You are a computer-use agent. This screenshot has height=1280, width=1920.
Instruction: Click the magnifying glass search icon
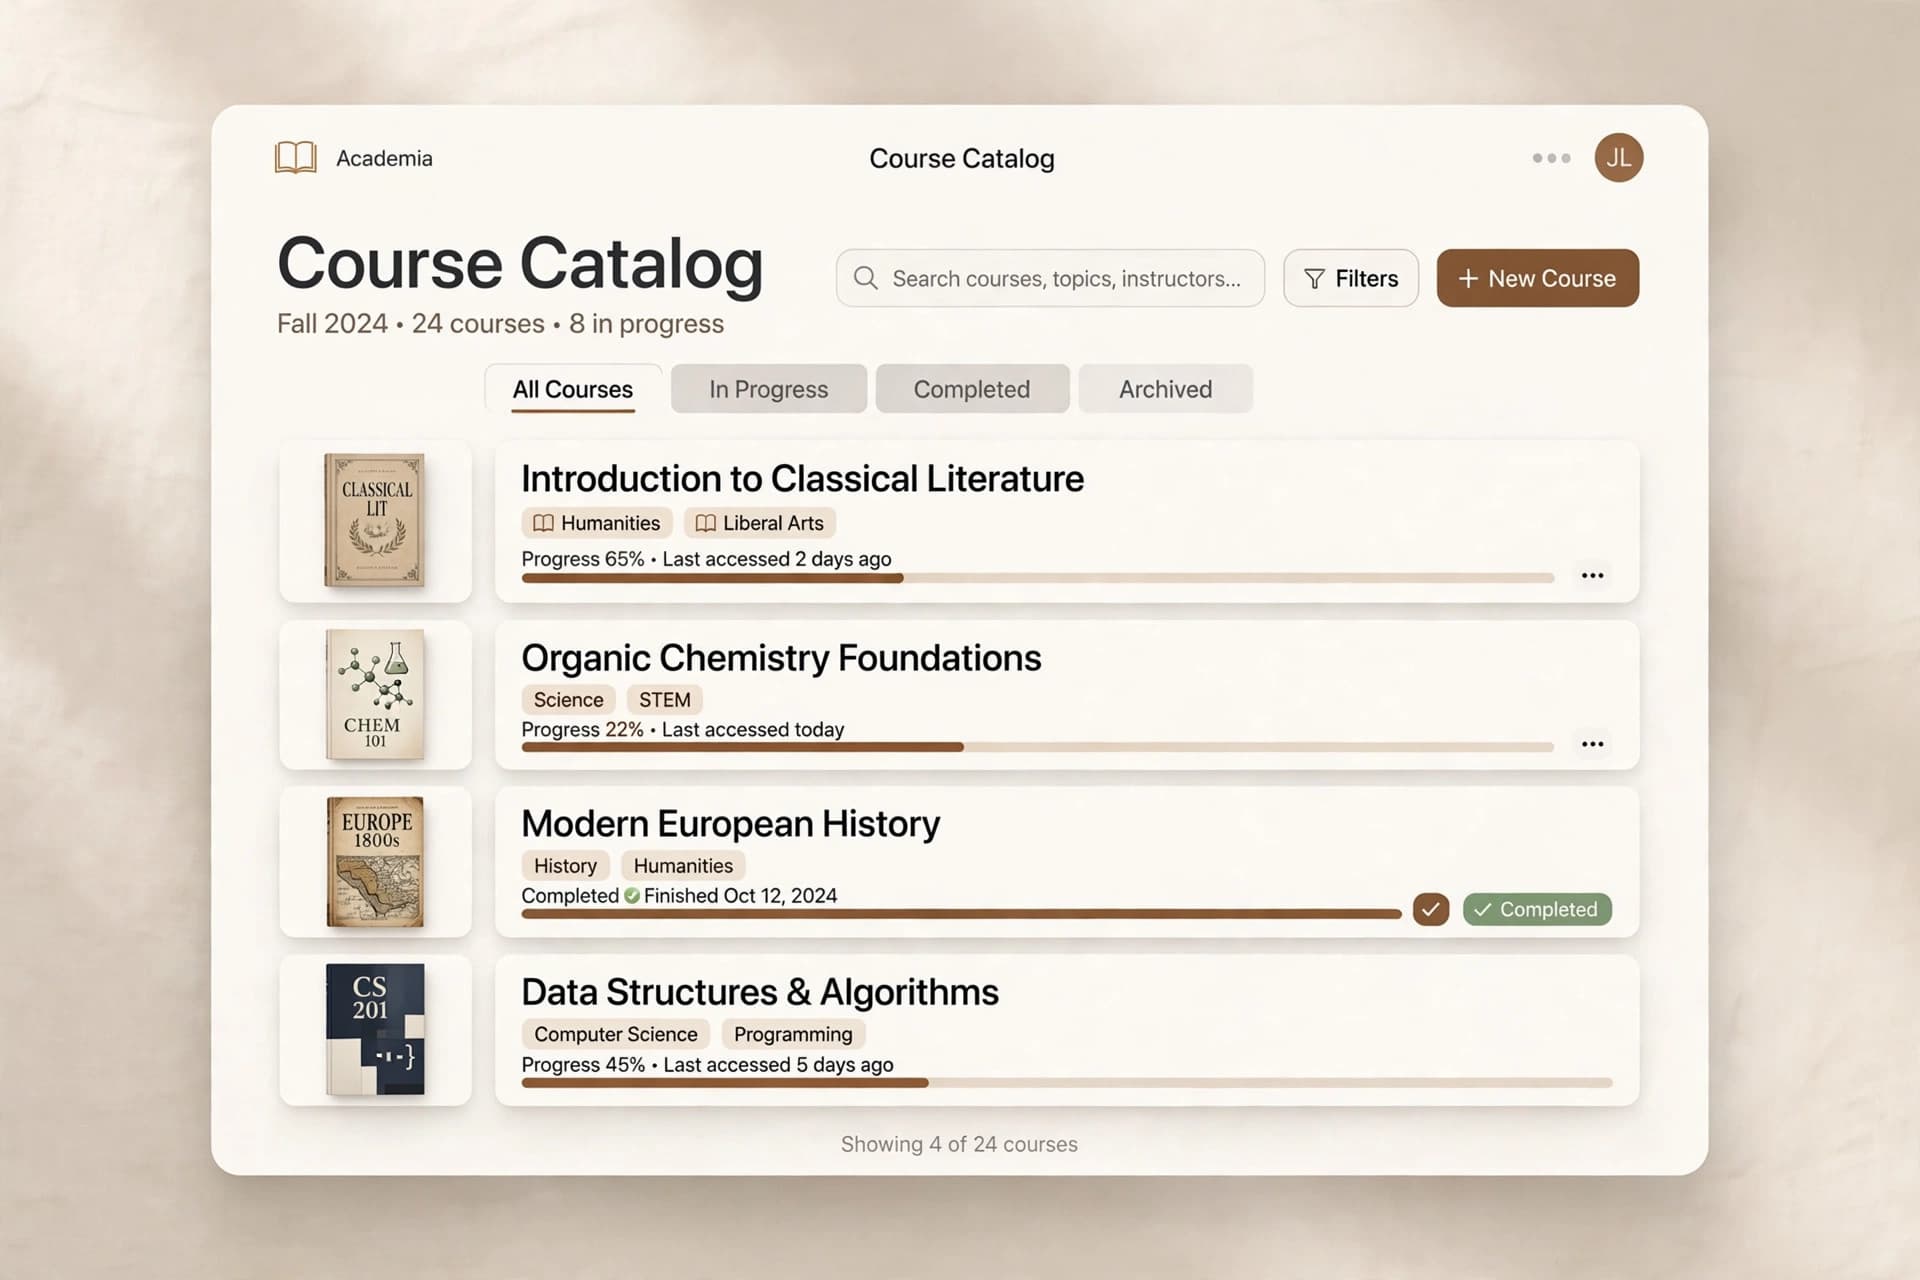[866, 278]
